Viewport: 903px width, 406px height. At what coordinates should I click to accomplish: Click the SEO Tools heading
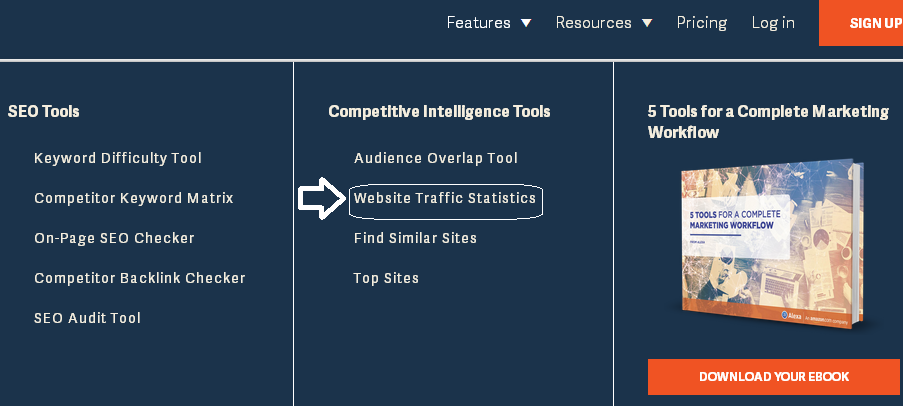[43, 111]
